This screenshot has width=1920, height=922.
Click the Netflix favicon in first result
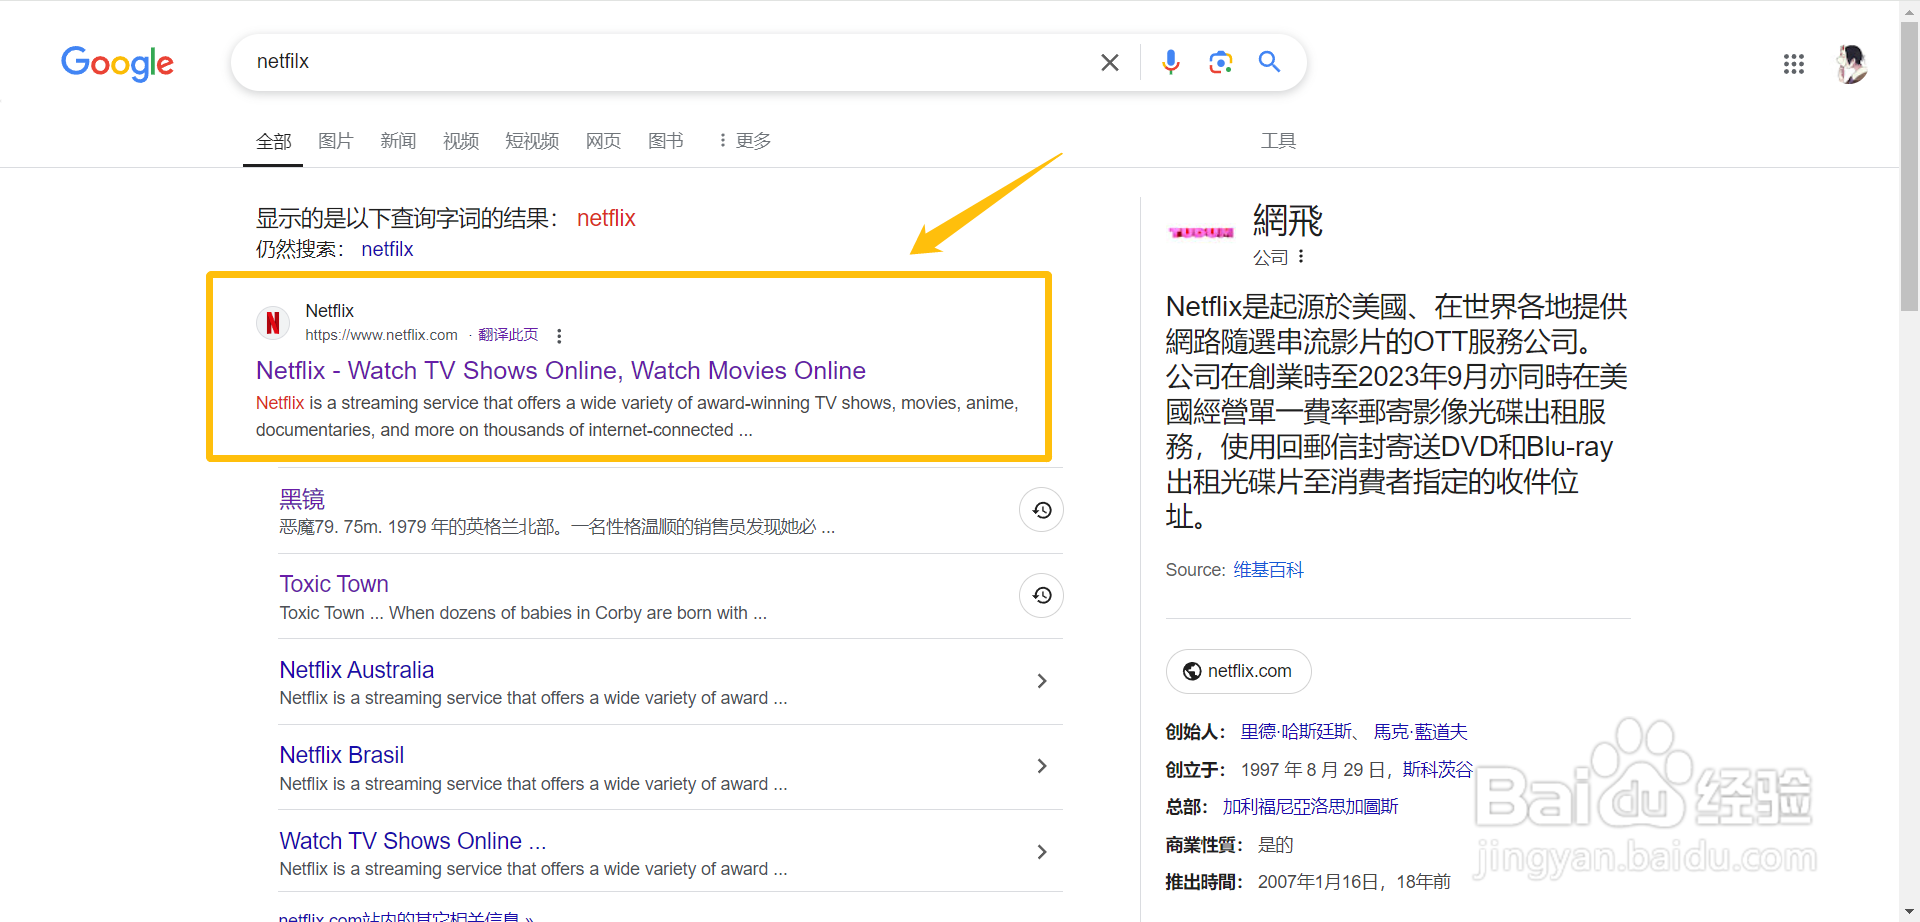273,323
